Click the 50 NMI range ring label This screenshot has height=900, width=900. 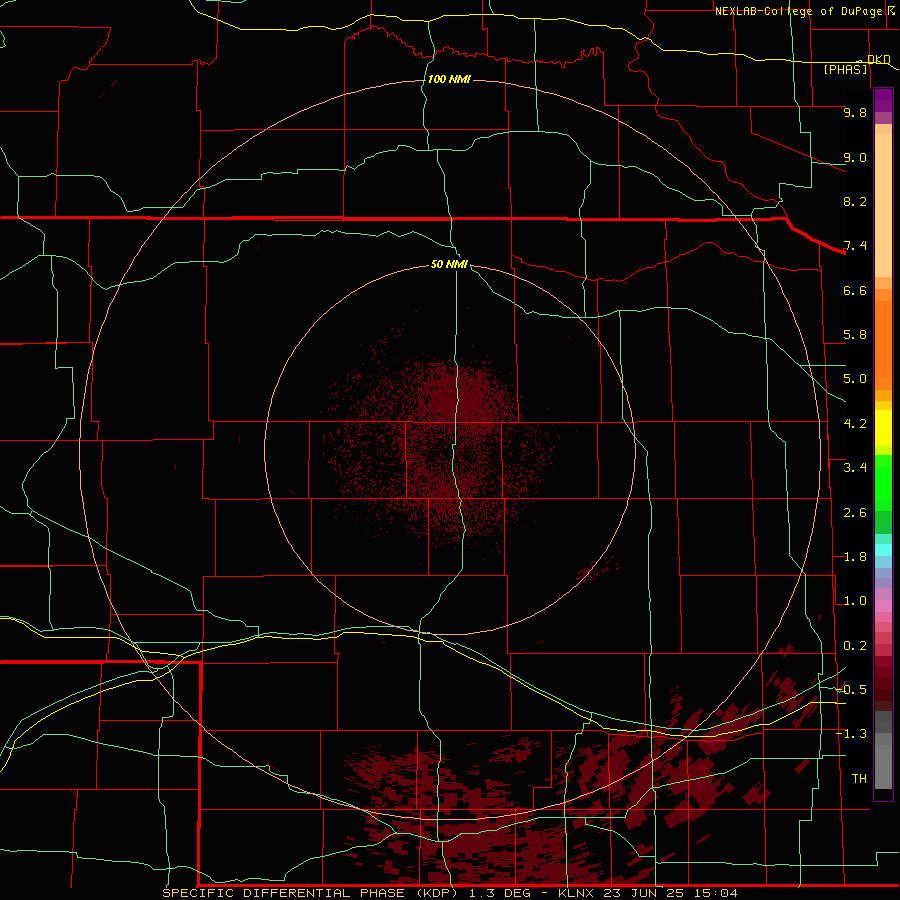coord(449,264)
